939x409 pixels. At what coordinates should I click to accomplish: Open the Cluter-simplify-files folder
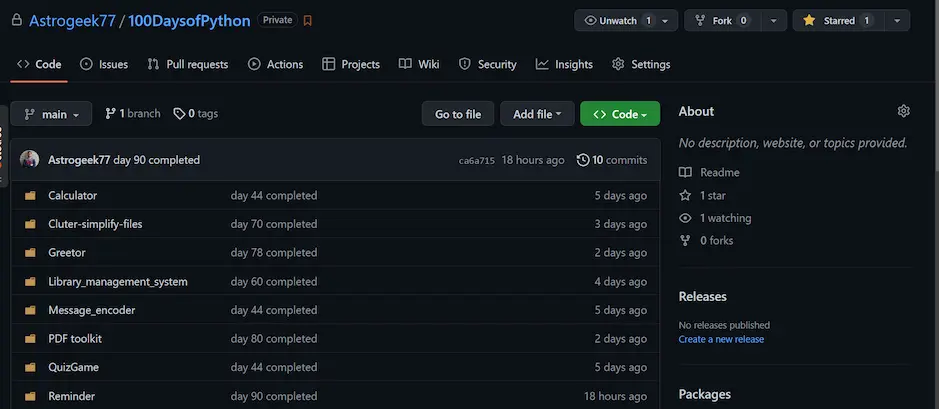95,225
